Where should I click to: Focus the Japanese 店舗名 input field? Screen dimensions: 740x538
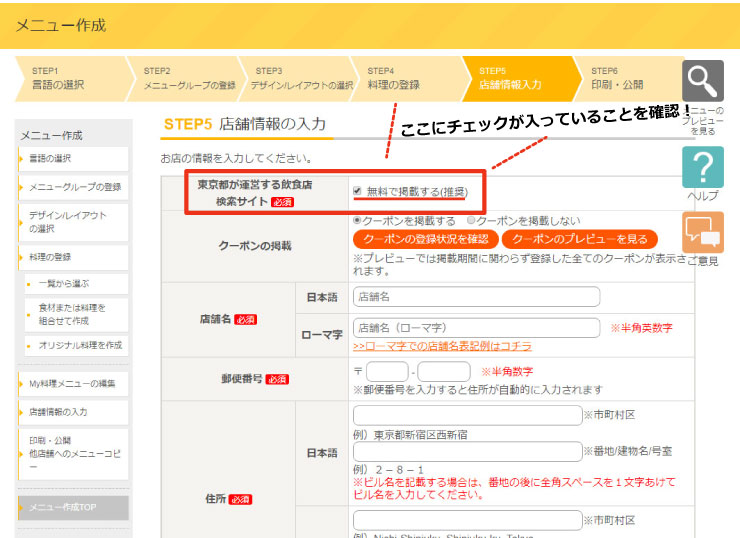tap(476, 297)
